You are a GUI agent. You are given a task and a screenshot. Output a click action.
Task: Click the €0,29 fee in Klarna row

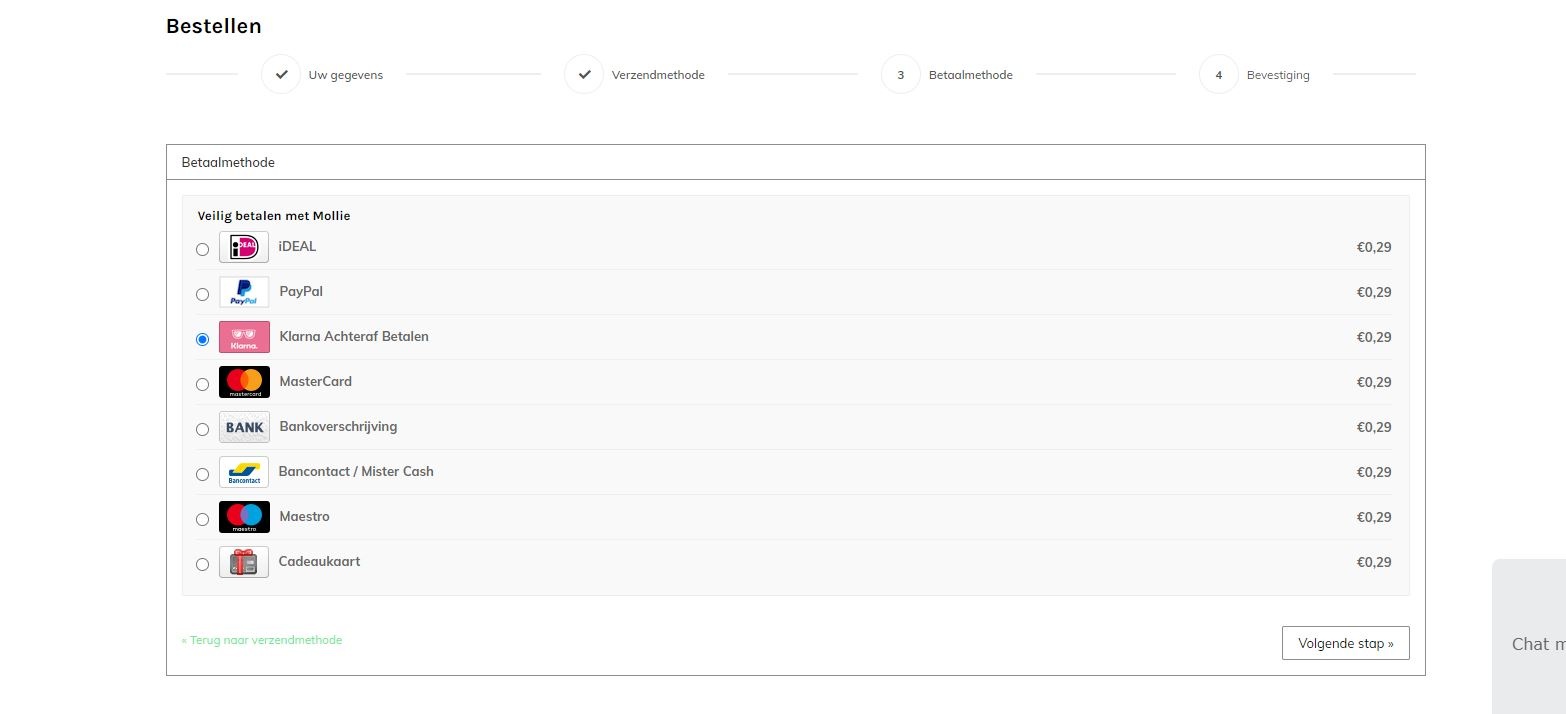click(1374, 337)
